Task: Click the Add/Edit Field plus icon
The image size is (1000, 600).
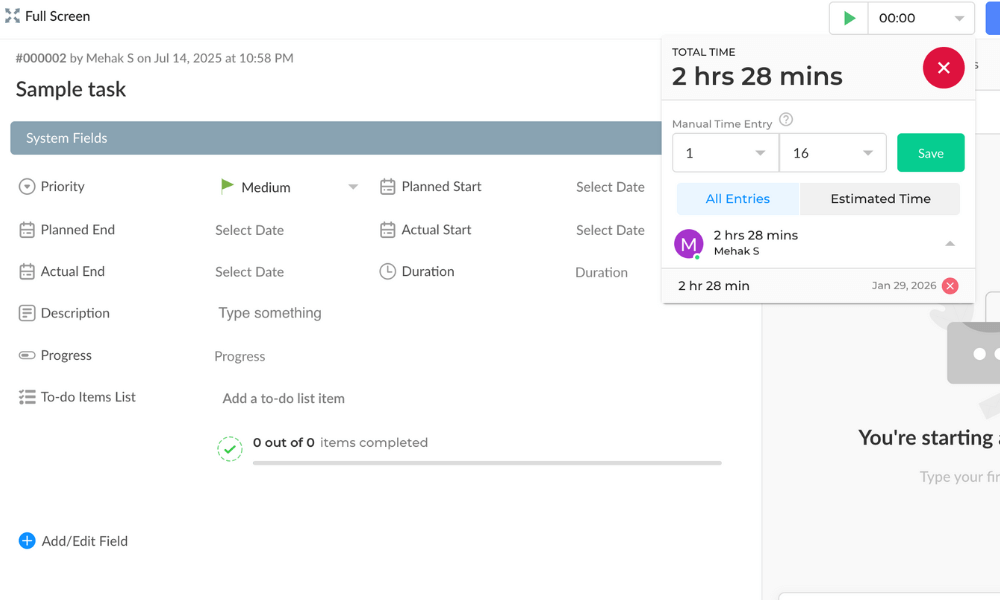Action: tap(27, 541)
